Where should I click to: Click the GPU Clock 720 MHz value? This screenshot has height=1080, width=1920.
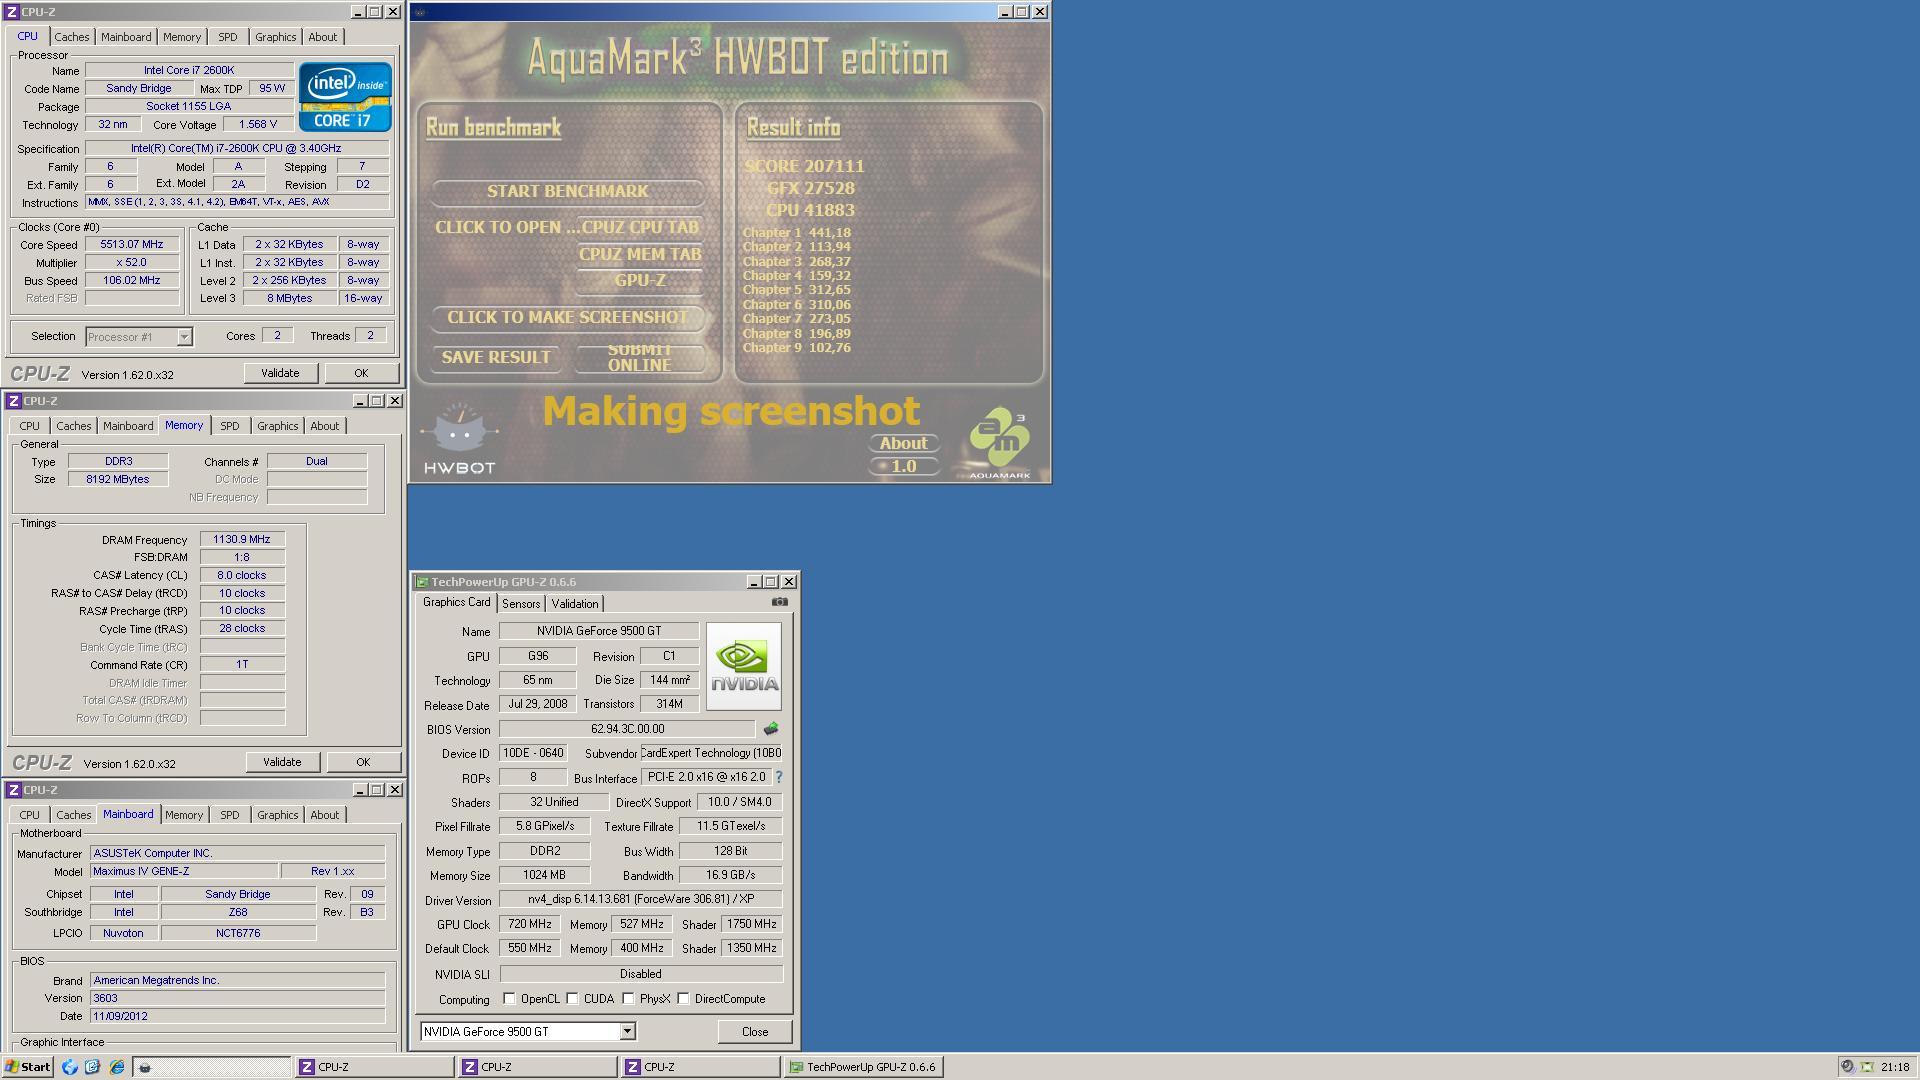tap(529, 924)
